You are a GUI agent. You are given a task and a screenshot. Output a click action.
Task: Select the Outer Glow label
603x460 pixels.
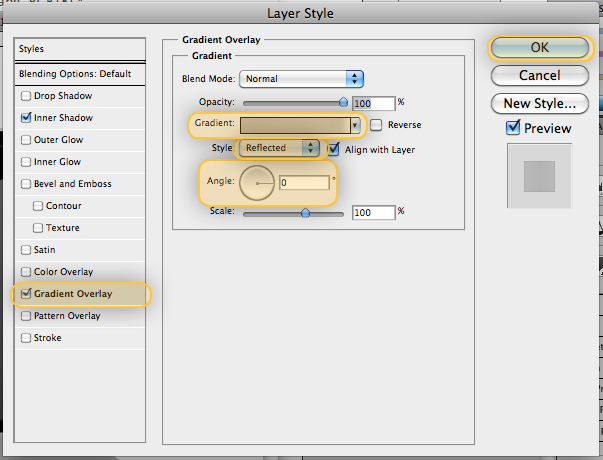[x=58, y=140]
